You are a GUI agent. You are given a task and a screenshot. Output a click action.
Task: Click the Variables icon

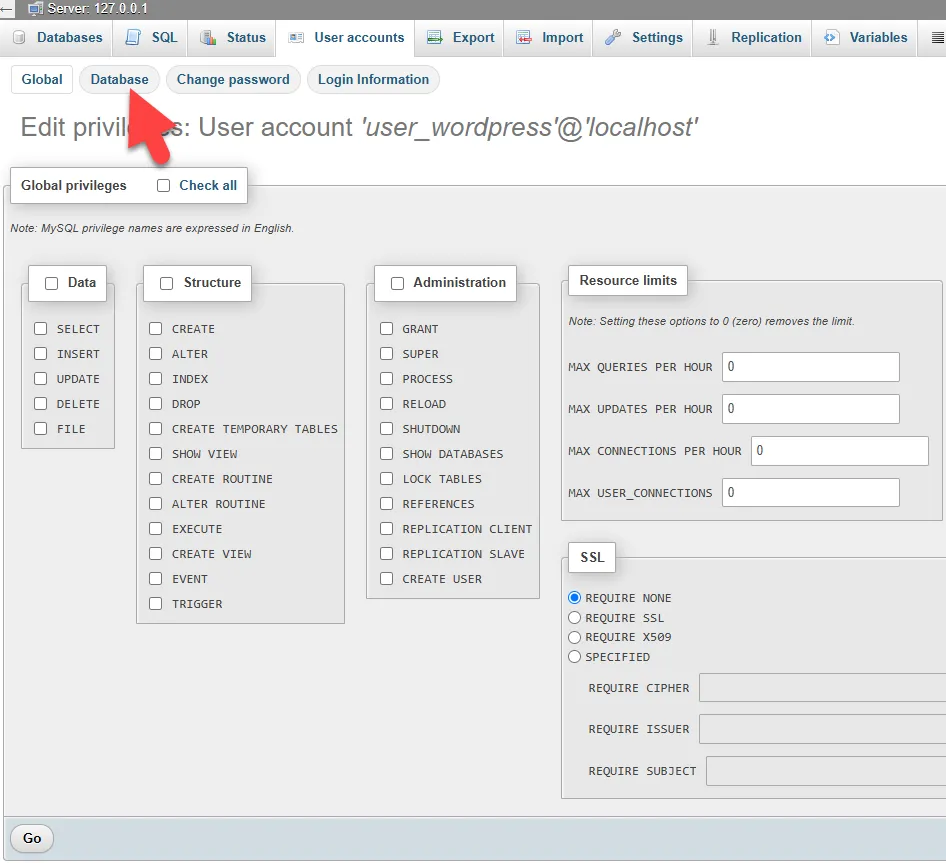click(x=831, y=37)
